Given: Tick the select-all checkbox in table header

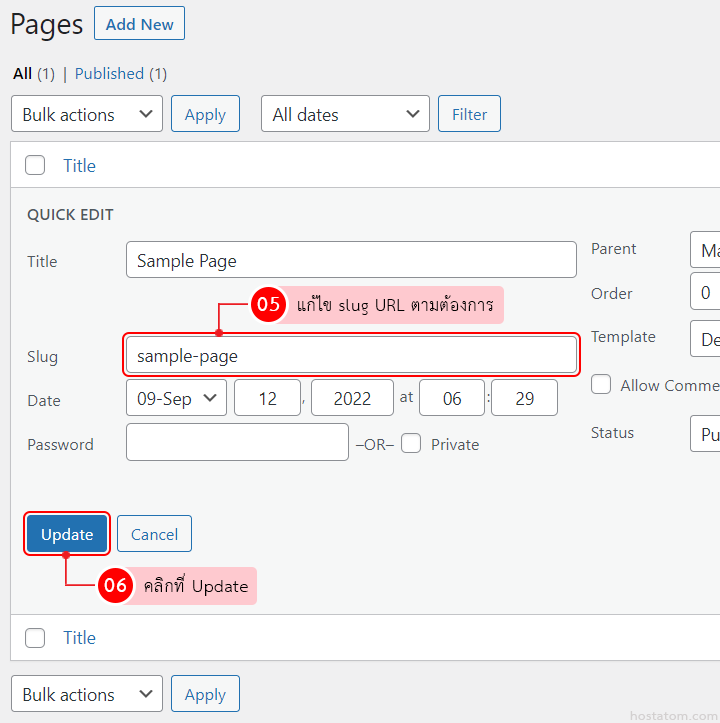Looking at the screenshot, I should pyautogui.click(x=35, y=166).
